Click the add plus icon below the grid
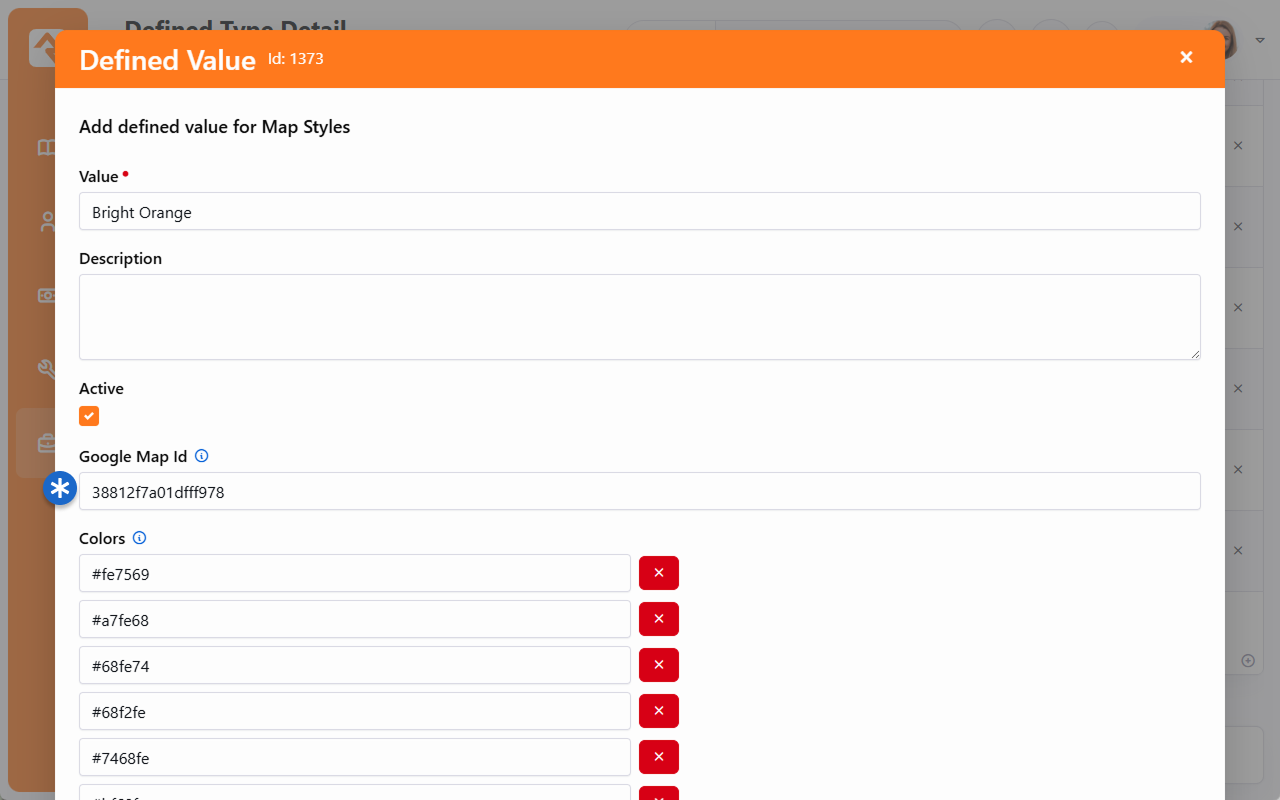 pos(1248,660)
